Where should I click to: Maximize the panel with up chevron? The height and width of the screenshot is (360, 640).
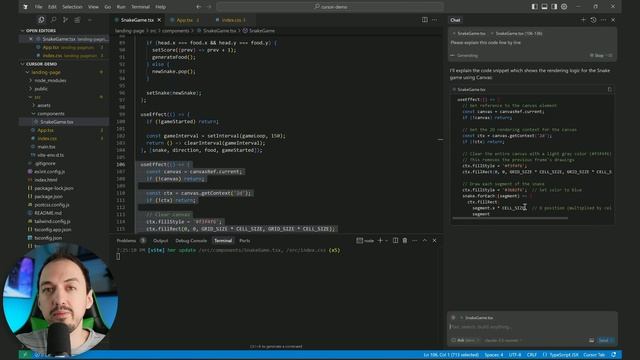[x=424, y=240]
